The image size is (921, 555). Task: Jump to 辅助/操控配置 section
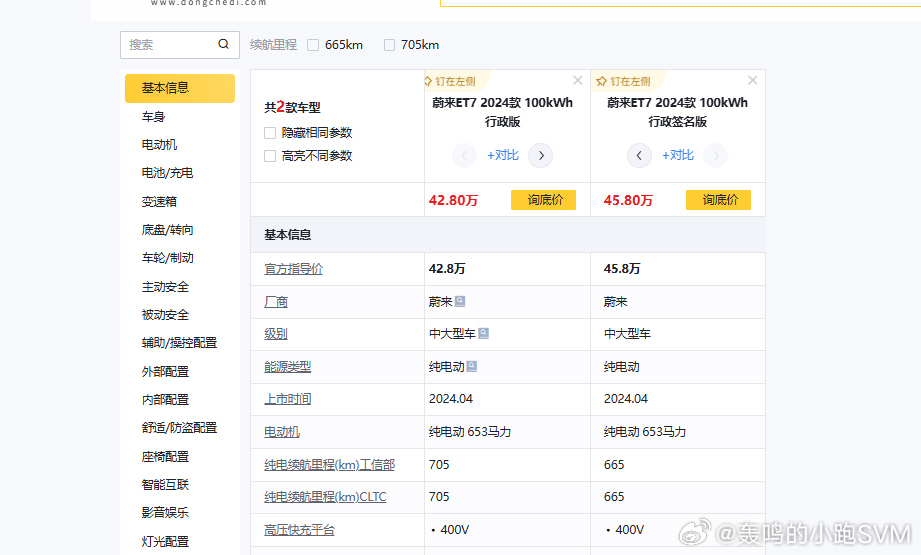[x=179, y=343]
